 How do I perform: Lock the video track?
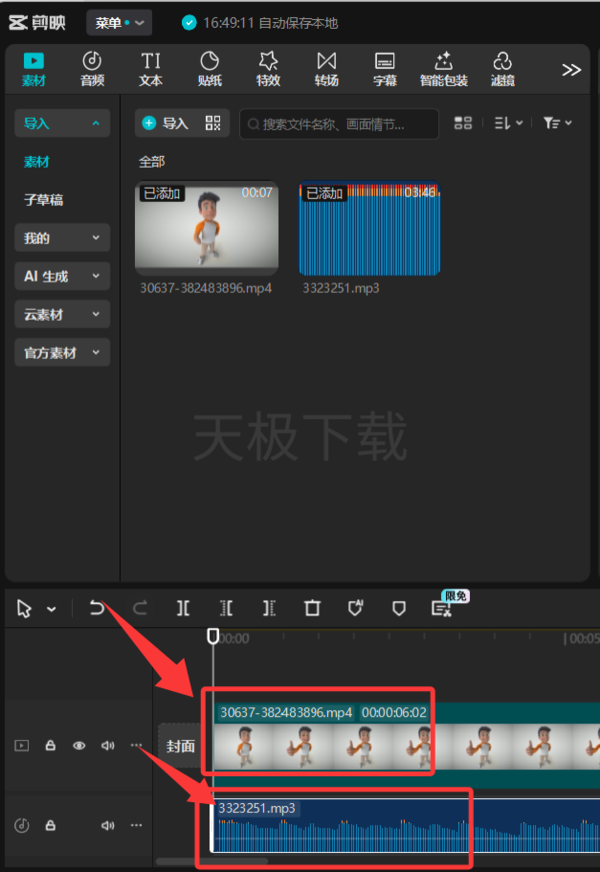(50, 745)
